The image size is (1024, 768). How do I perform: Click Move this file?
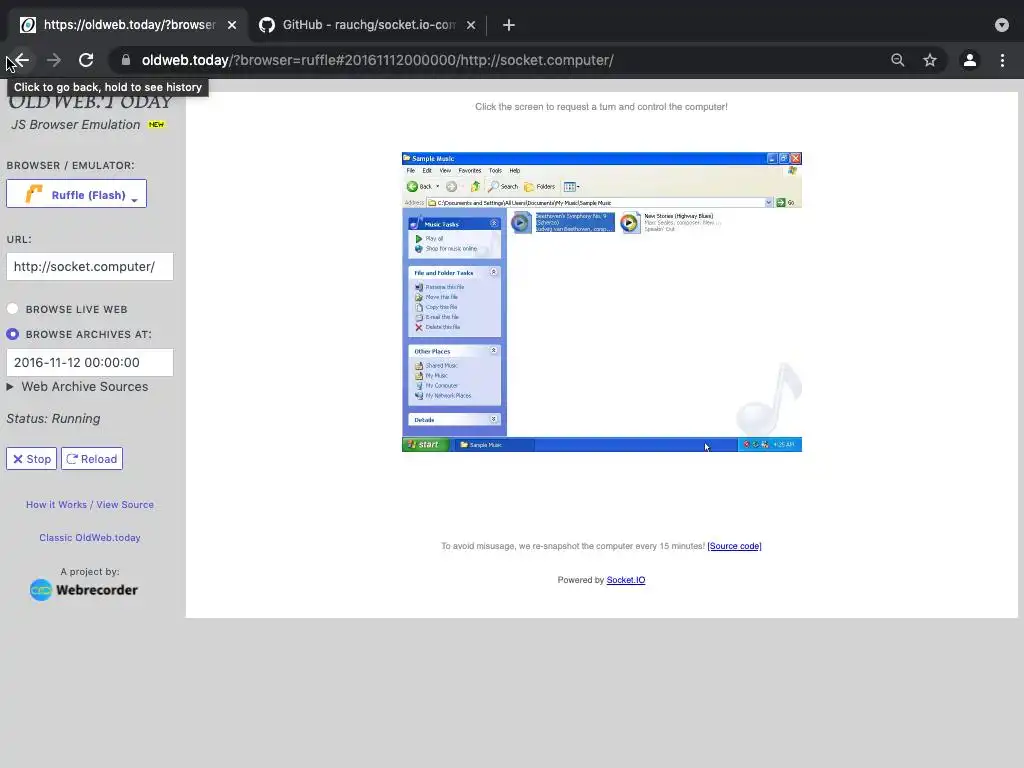(x=436, y=296)
